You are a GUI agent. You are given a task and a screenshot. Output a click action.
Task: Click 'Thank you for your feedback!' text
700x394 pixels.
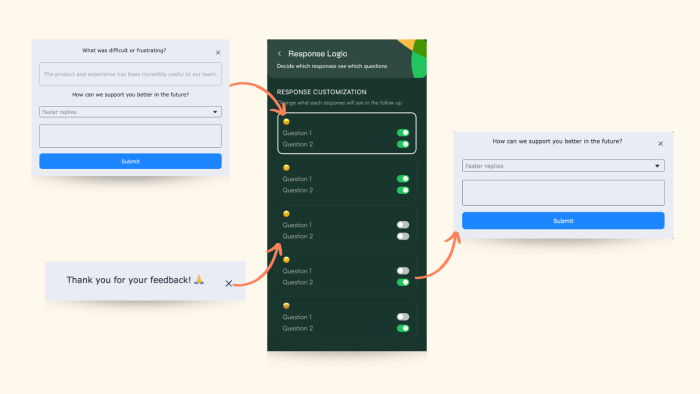(129, 280)
